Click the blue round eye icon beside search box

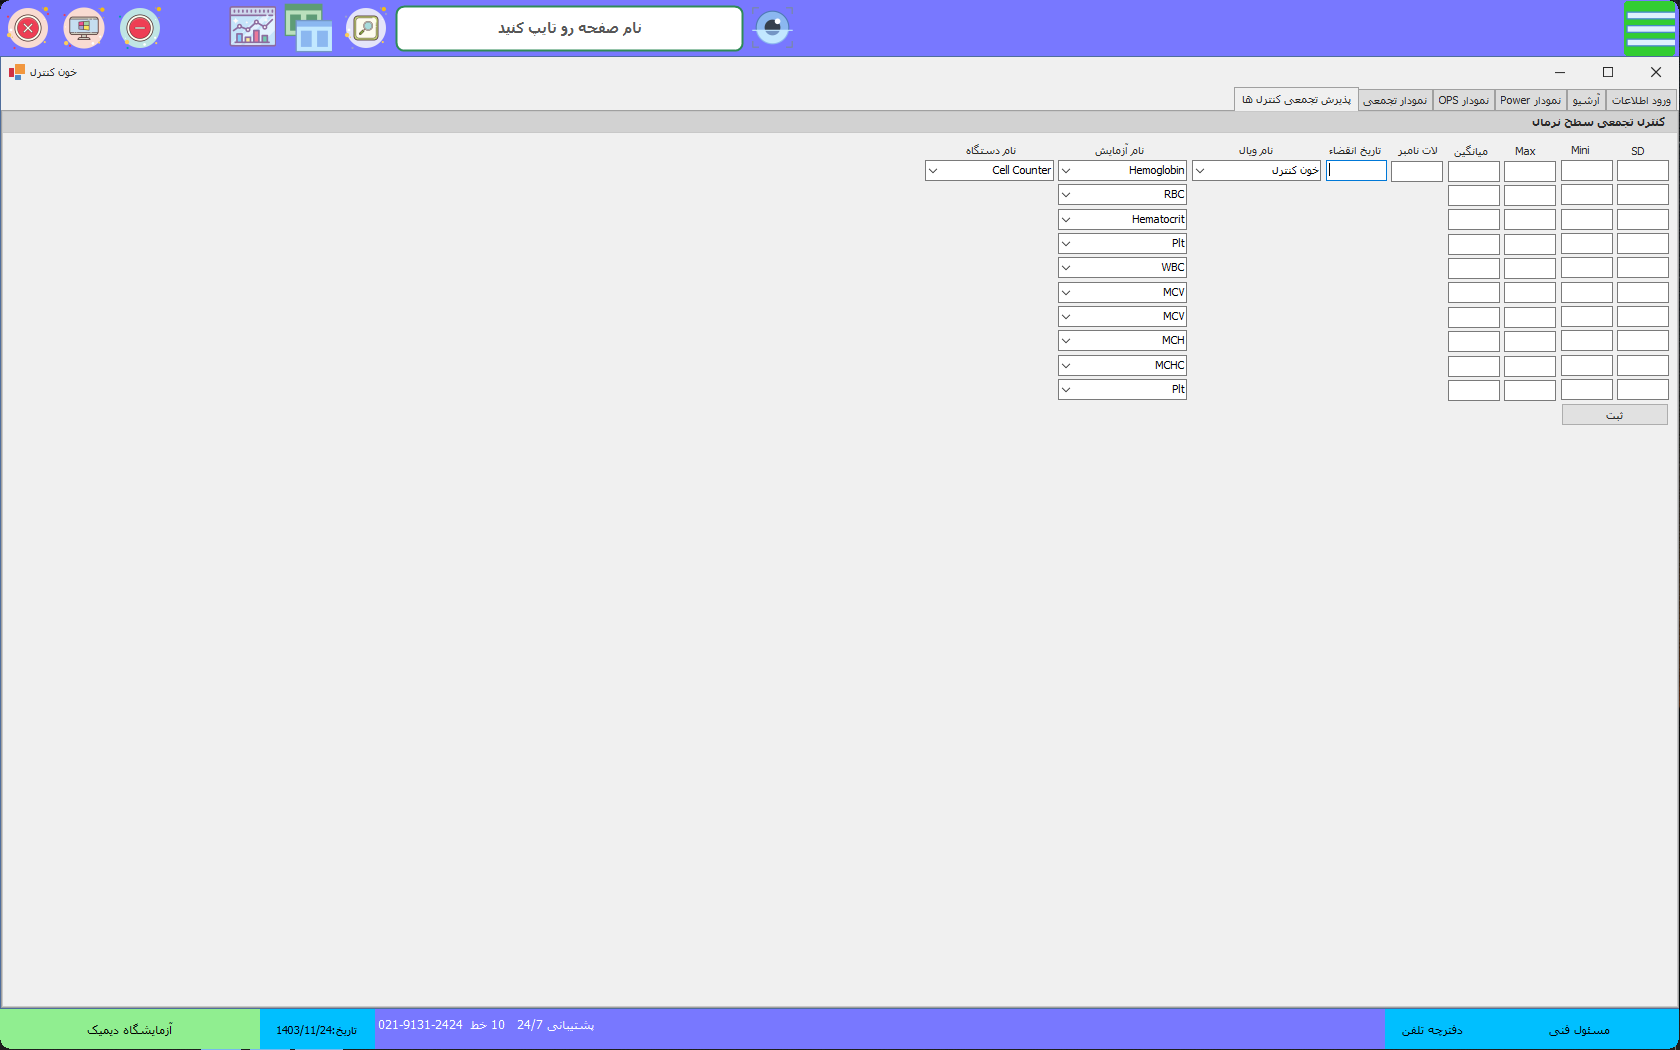click(772, 27)
